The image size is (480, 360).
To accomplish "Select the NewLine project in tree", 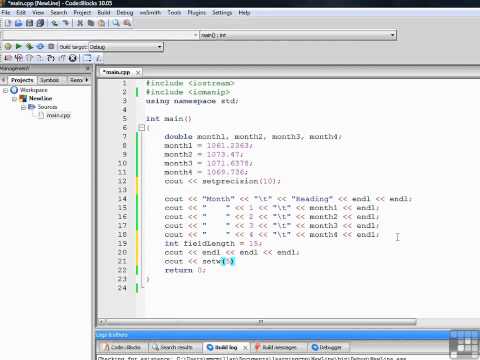I will point(40,98).
